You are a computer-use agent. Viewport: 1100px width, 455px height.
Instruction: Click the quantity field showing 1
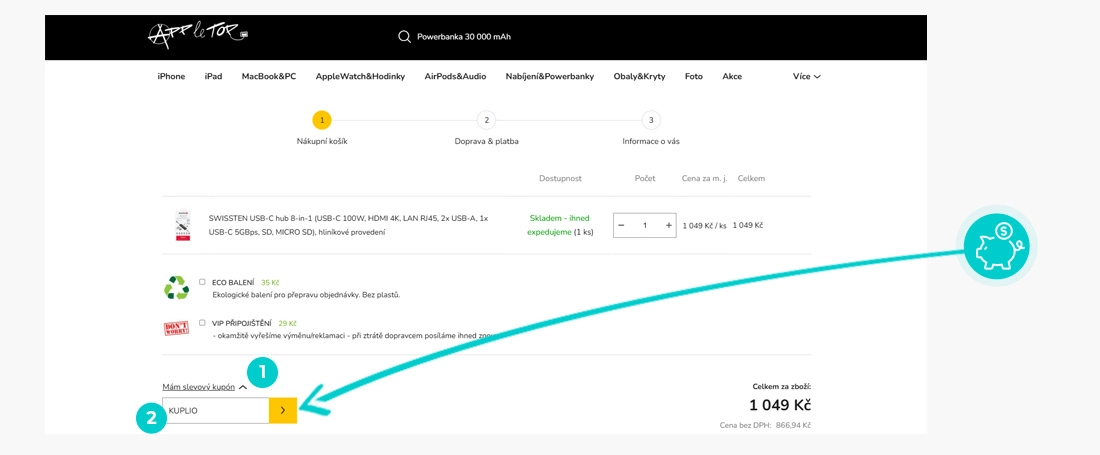645,225
